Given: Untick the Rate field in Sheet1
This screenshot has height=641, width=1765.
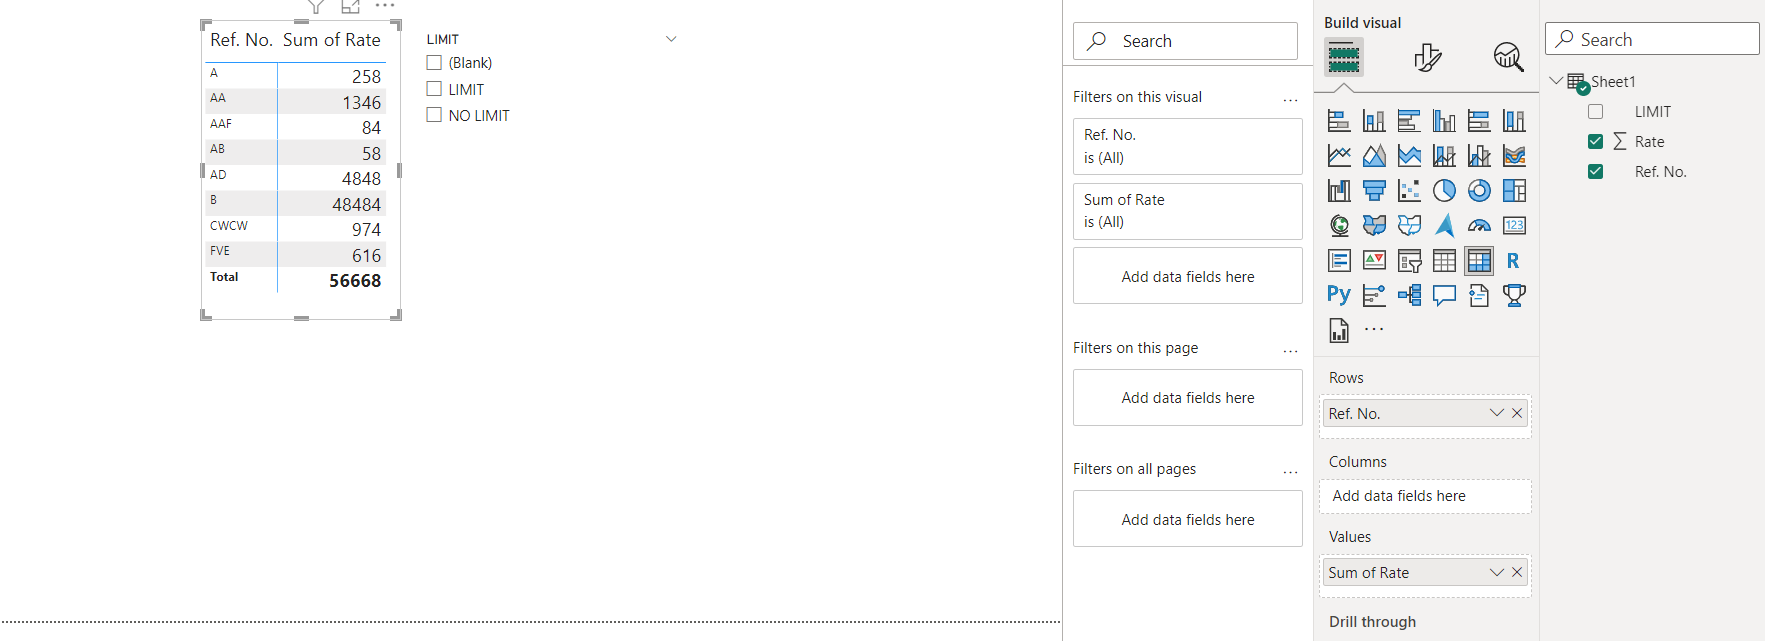Looking at the screenshot, I should coord(1596,142).
